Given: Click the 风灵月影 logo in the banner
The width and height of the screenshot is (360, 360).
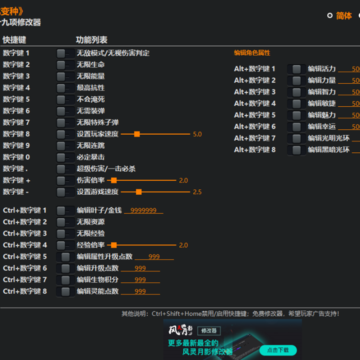Looking at the screenshot, I should point(180,330).
